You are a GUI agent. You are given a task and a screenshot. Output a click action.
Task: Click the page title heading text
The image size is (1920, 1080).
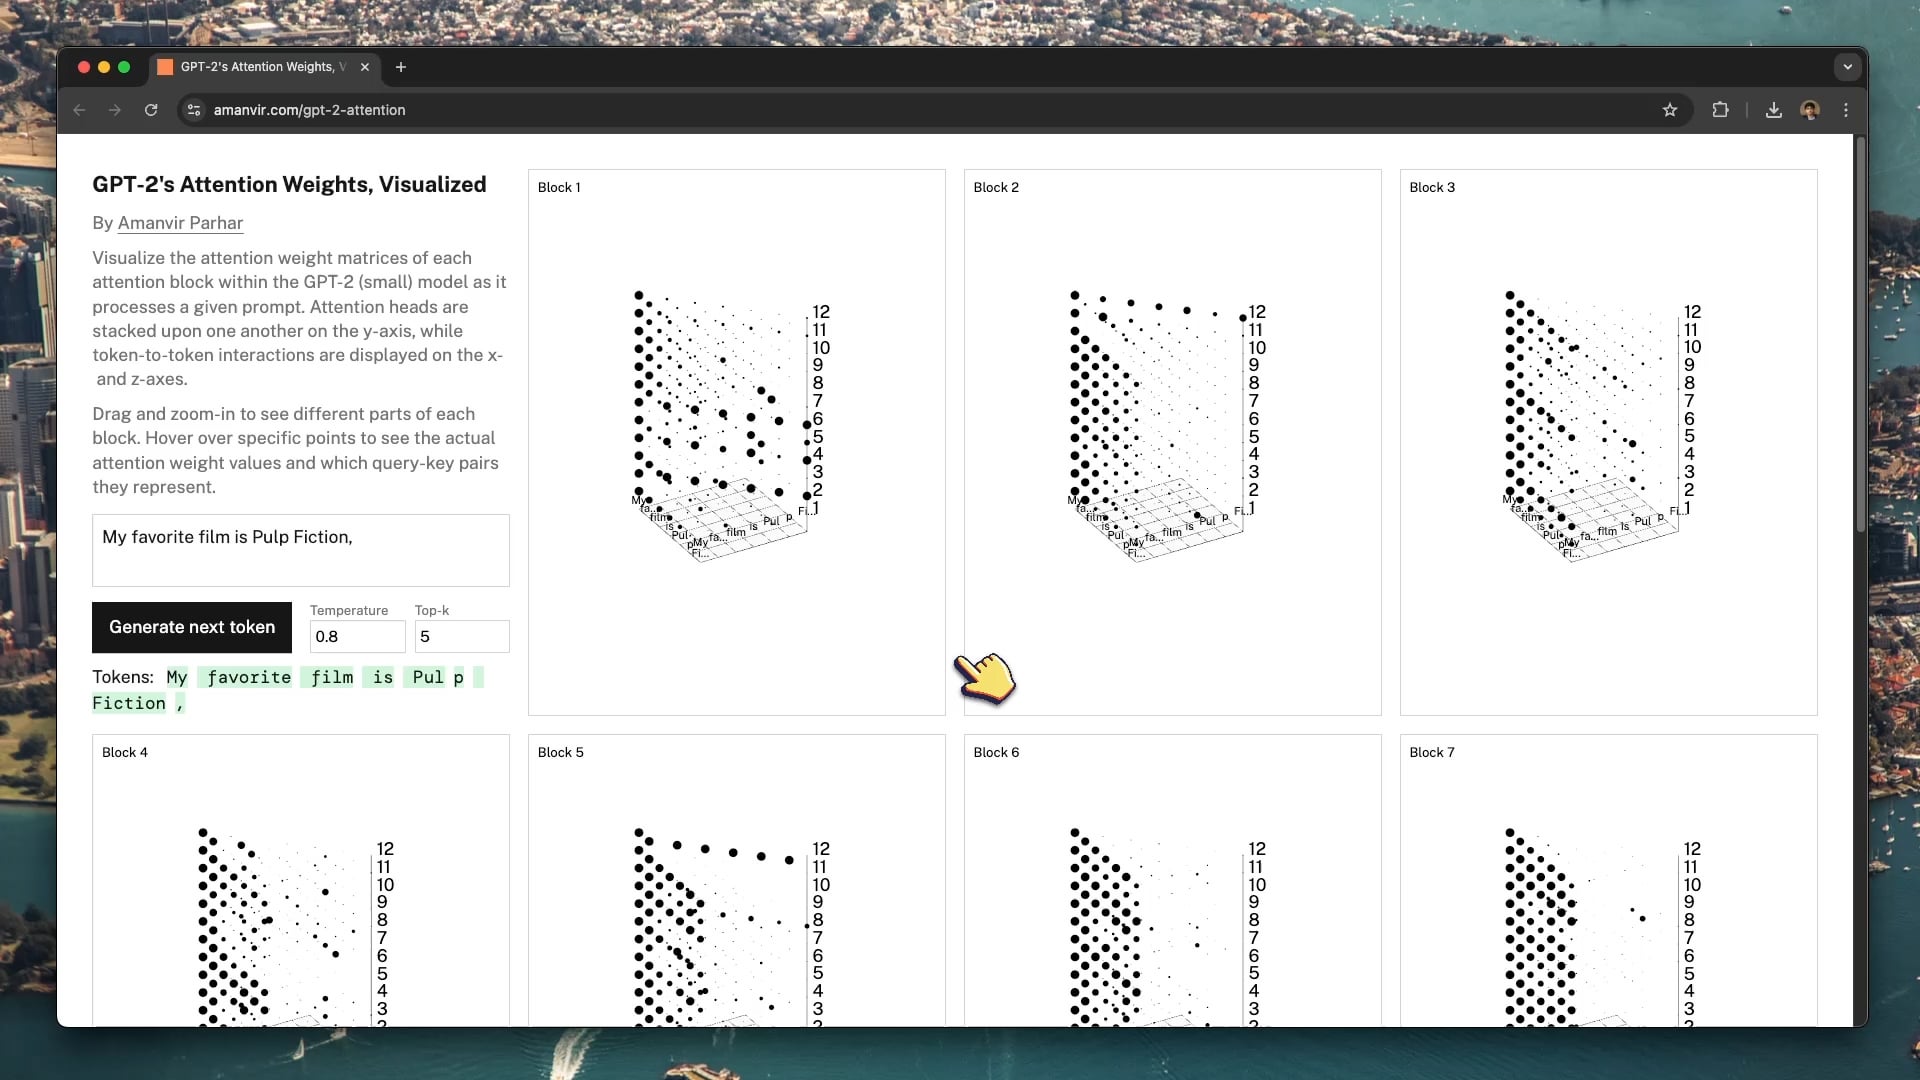click(289, 184)
